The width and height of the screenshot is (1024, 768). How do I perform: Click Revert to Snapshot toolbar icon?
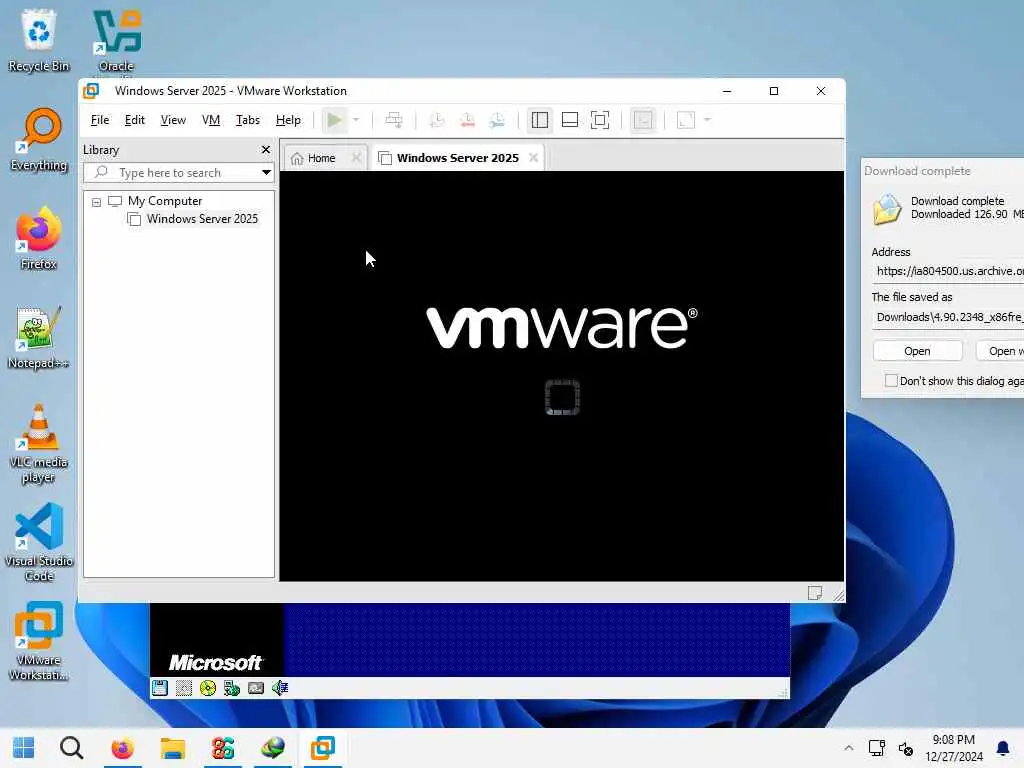pyautogui.click(x=467, y=120)
